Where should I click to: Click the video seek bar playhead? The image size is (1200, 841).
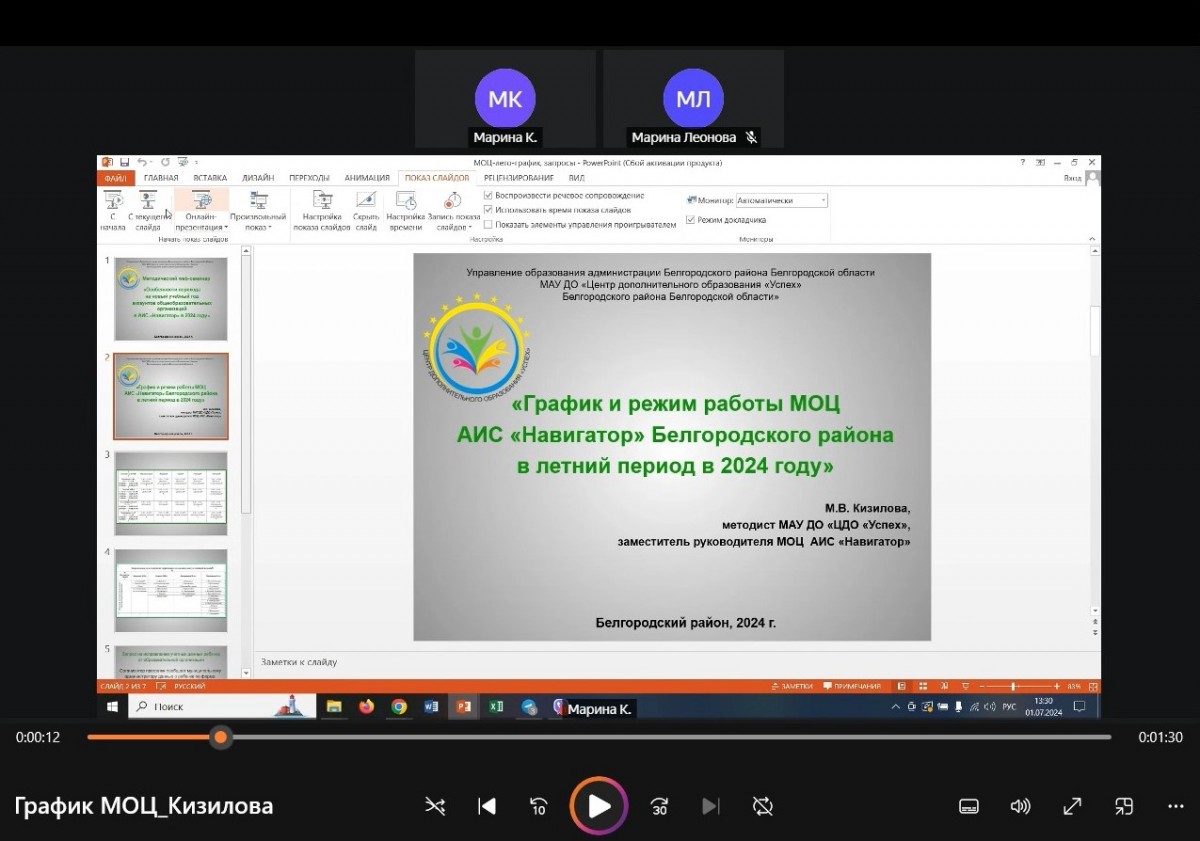pyautogui.click(x=221, y=737)
